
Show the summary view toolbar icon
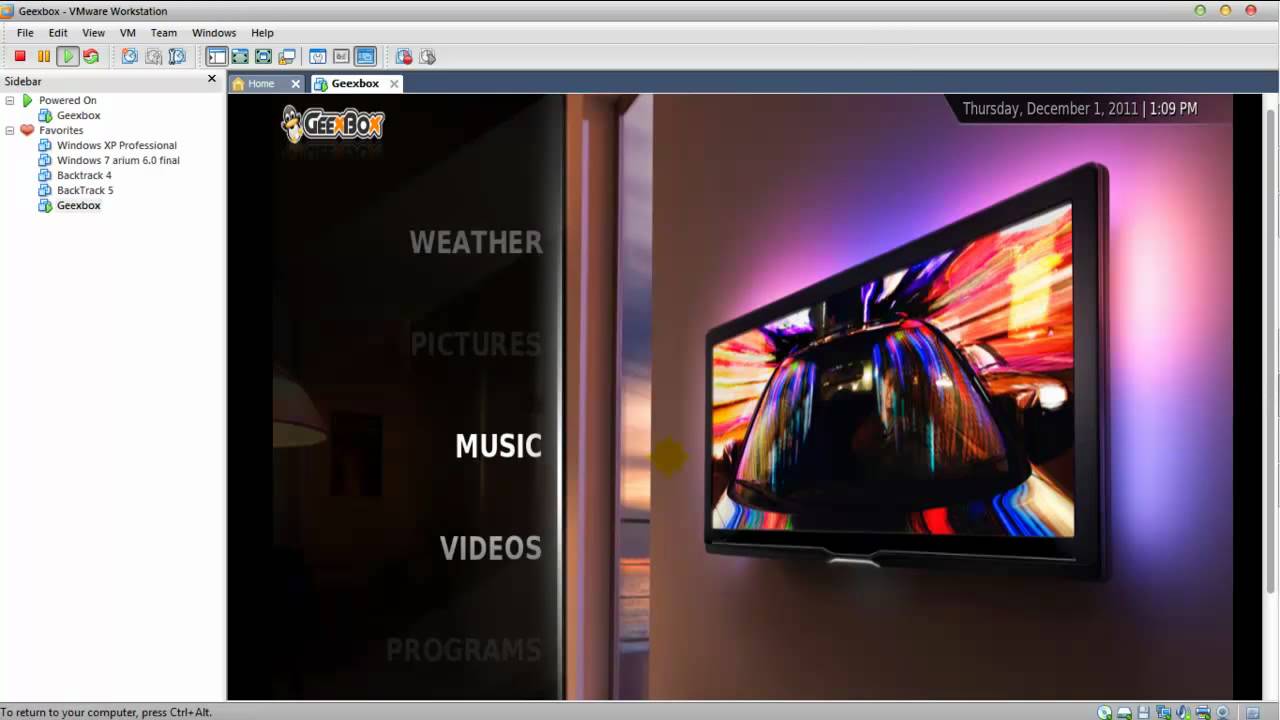(x=318, y=57)
